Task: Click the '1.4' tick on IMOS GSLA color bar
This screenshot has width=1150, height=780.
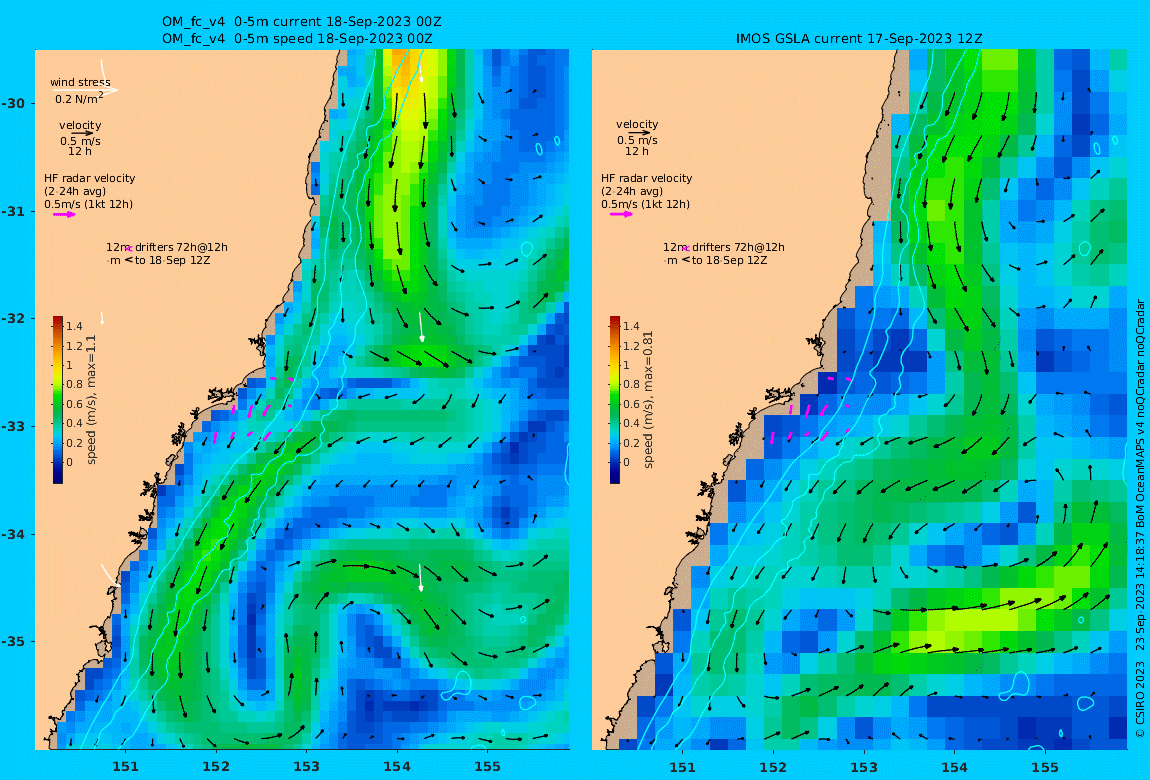Action: coord(631,326)
